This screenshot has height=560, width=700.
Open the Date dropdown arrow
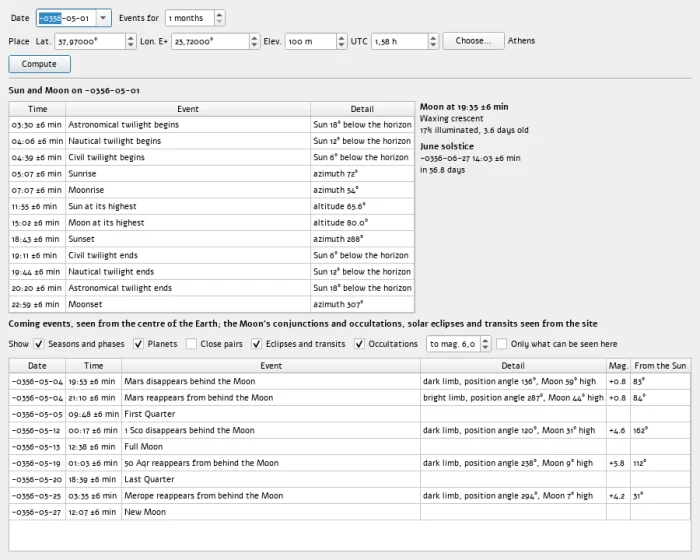(x=103, y=18)
